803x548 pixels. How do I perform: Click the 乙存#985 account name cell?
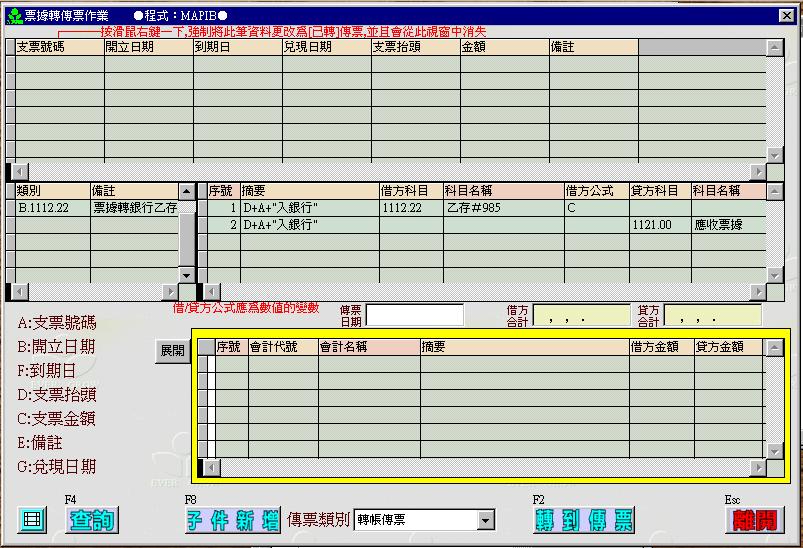click(x=502, y=208)
